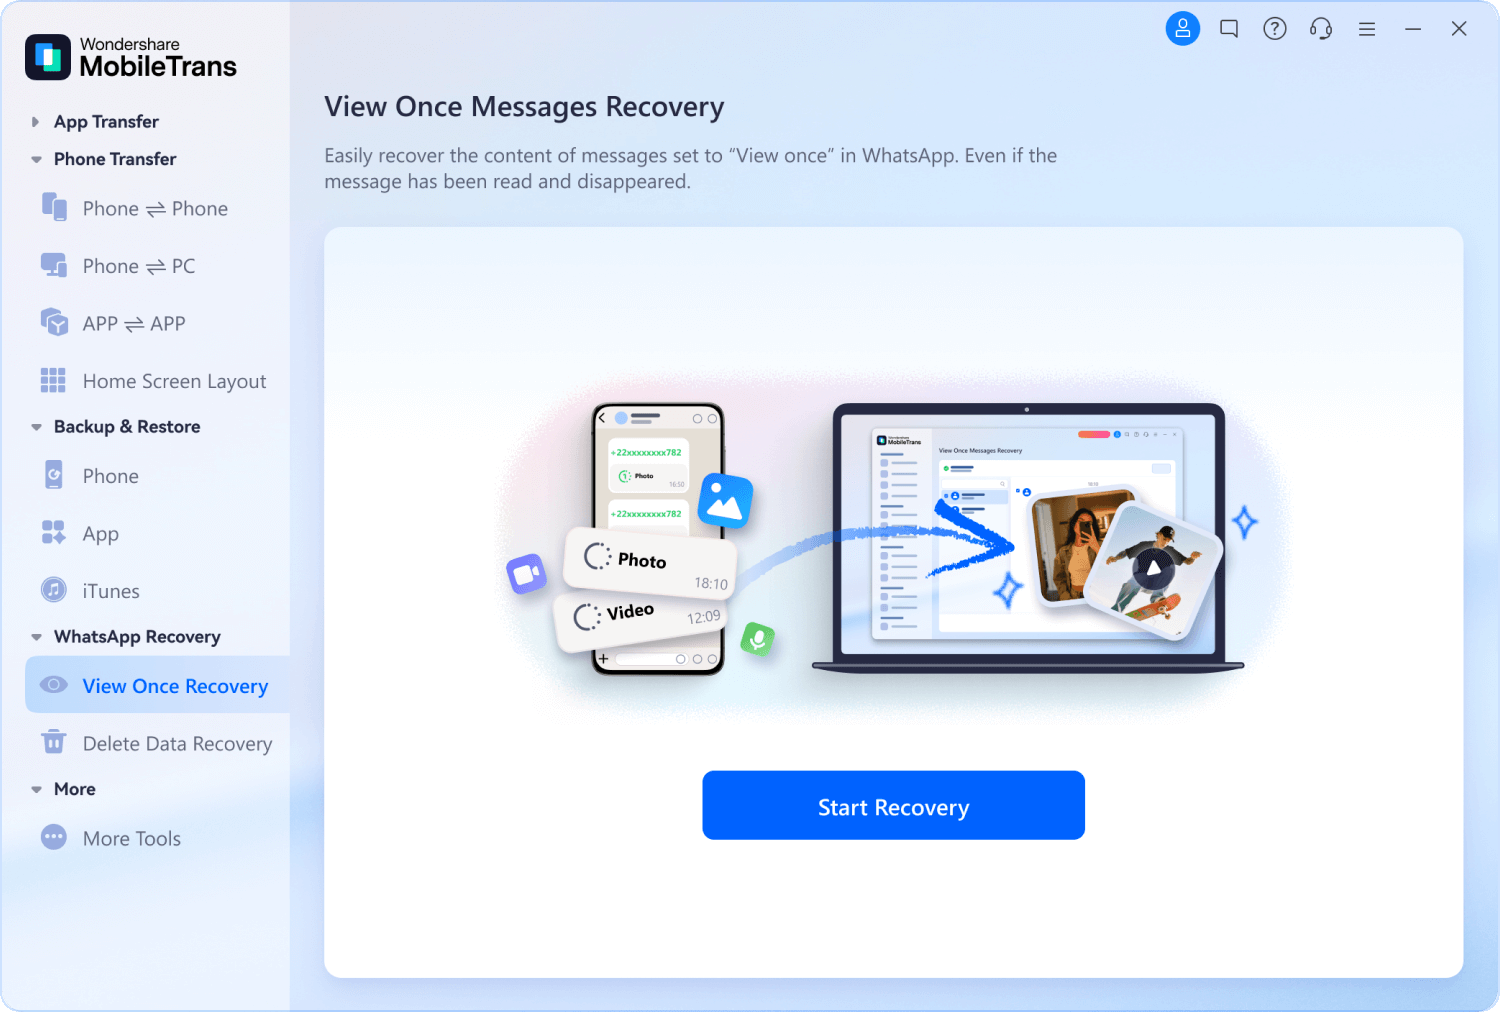Image resolution: width=1500 pixels, height=1012 pixels.
Task: Open the user account profile icon
Action: (x=1182, y=29)
